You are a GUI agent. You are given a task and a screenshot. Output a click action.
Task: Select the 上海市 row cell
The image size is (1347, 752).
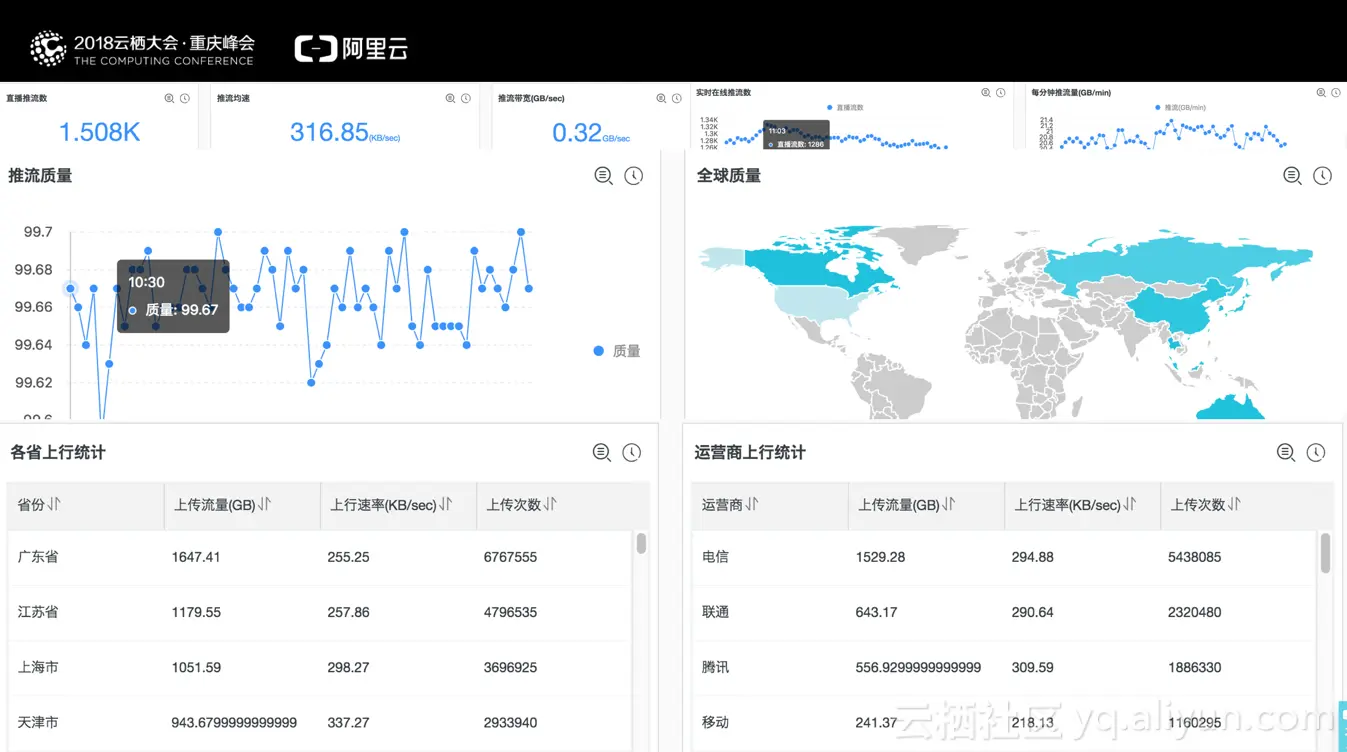click(38, 667)
